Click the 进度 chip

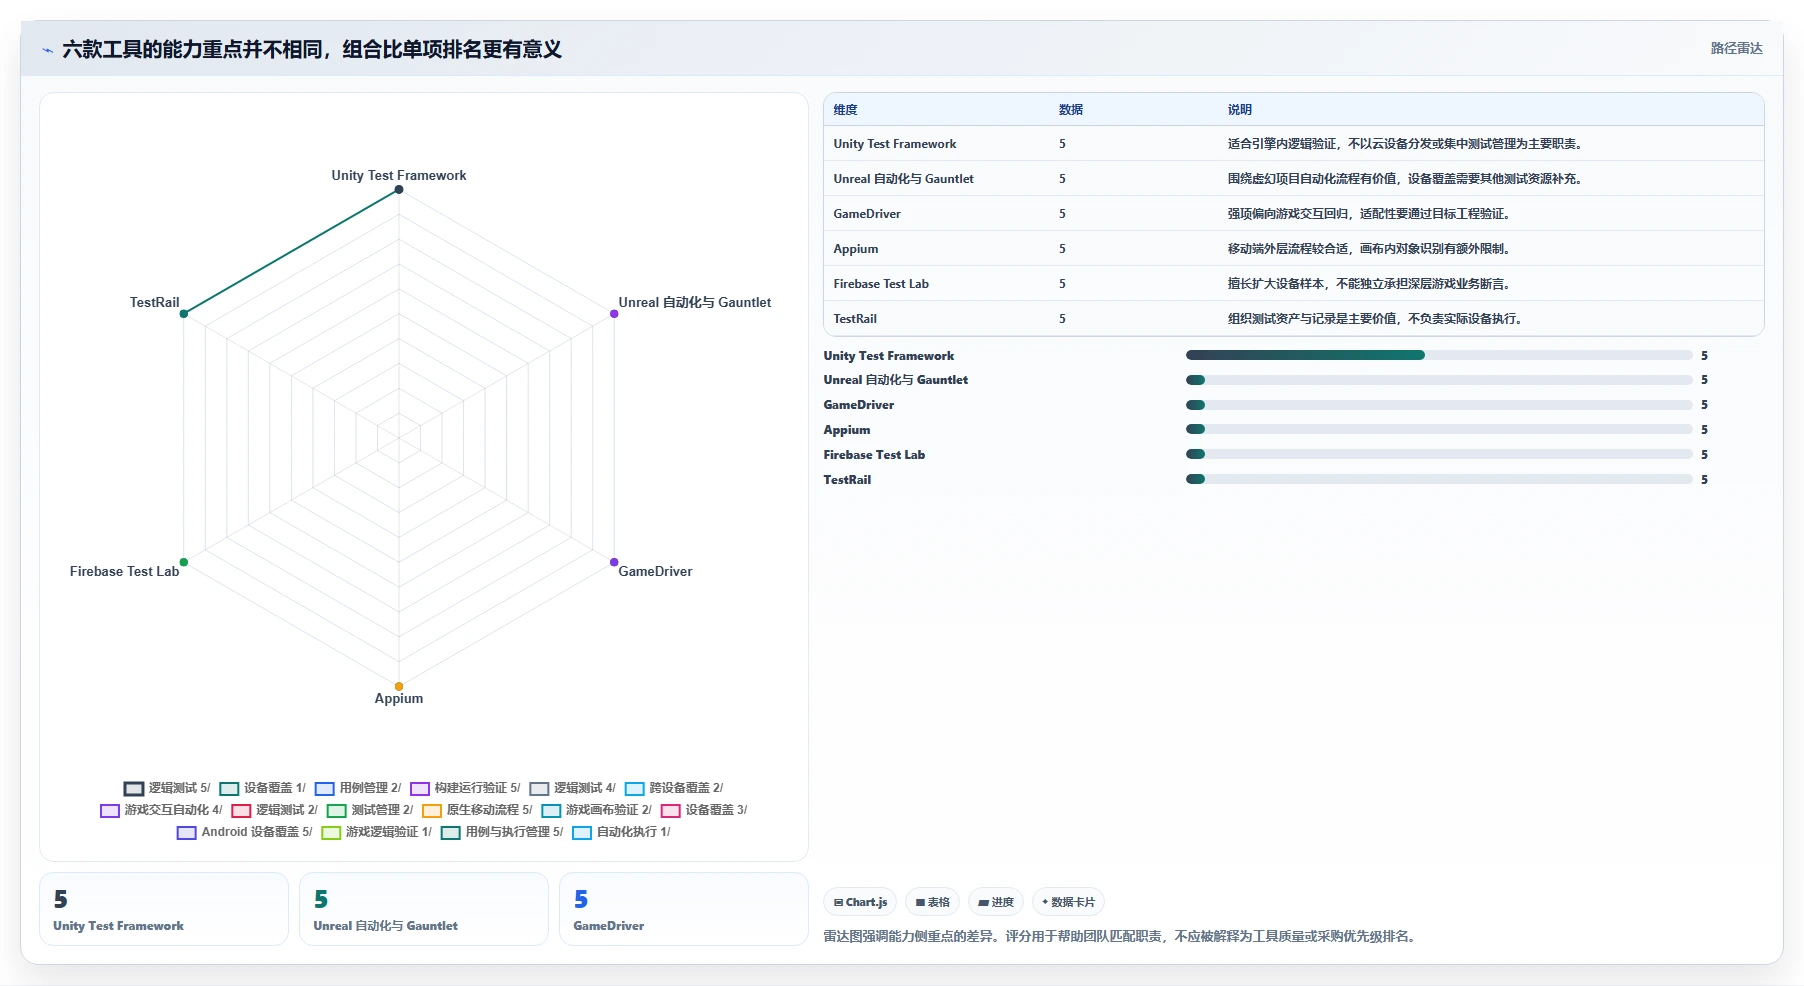996,902
